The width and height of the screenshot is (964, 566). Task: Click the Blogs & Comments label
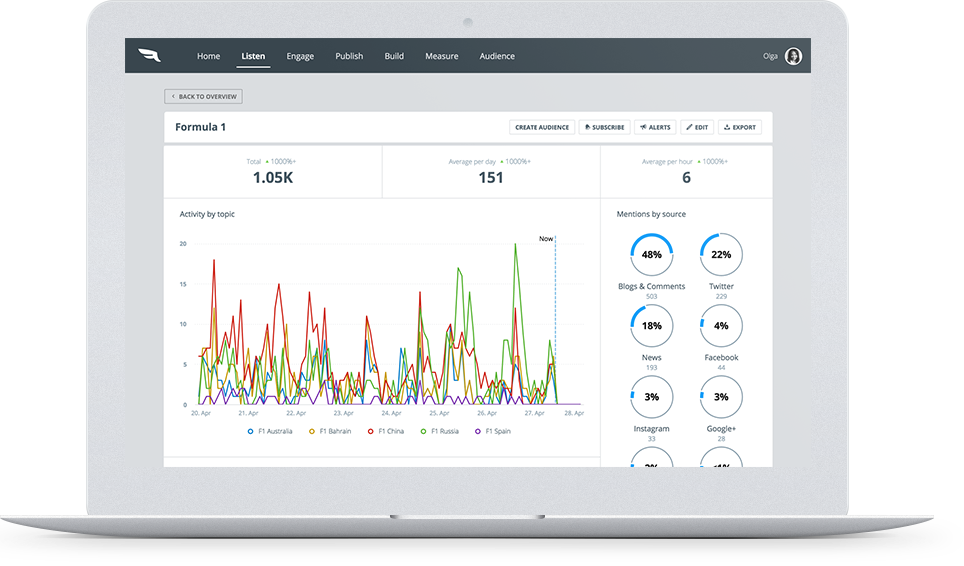(652, 286)
